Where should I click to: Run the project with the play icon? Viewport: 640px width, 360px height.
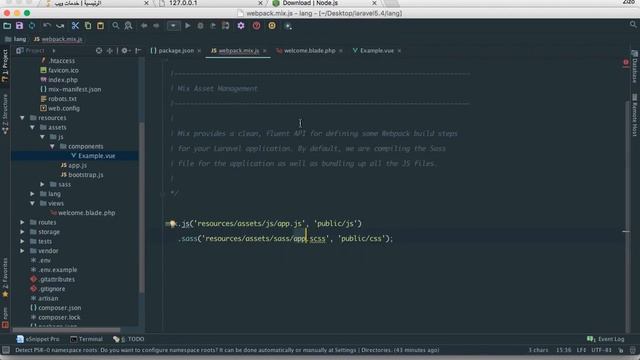click(x=188, y=26)
